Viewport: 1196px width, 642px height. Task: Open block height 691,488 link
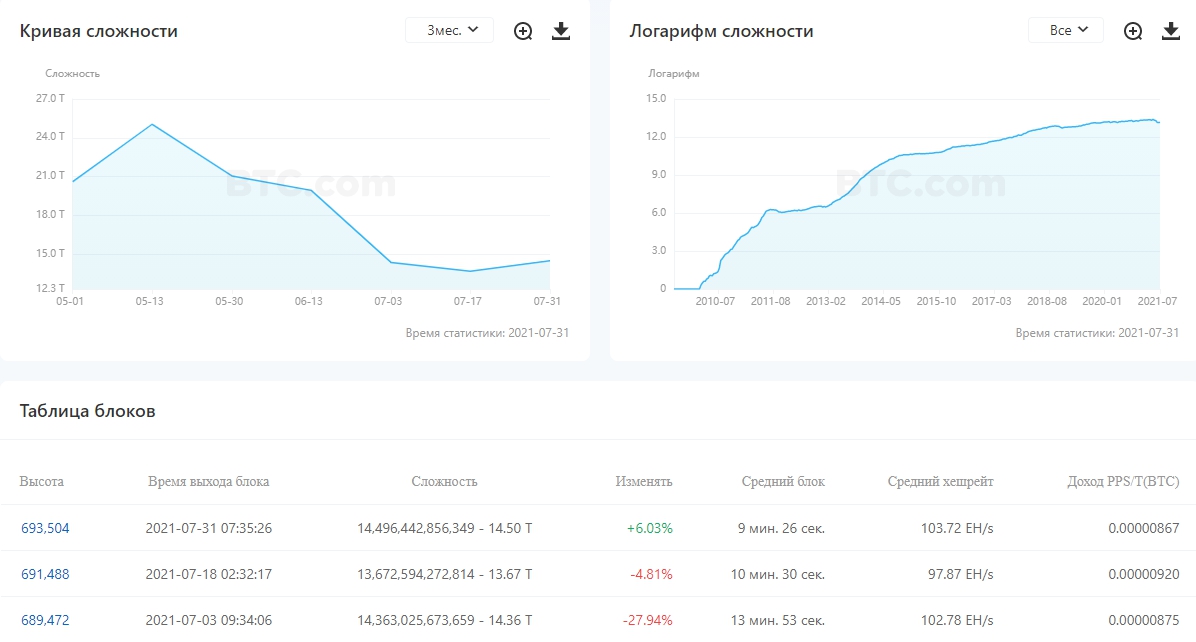(45, 574)
